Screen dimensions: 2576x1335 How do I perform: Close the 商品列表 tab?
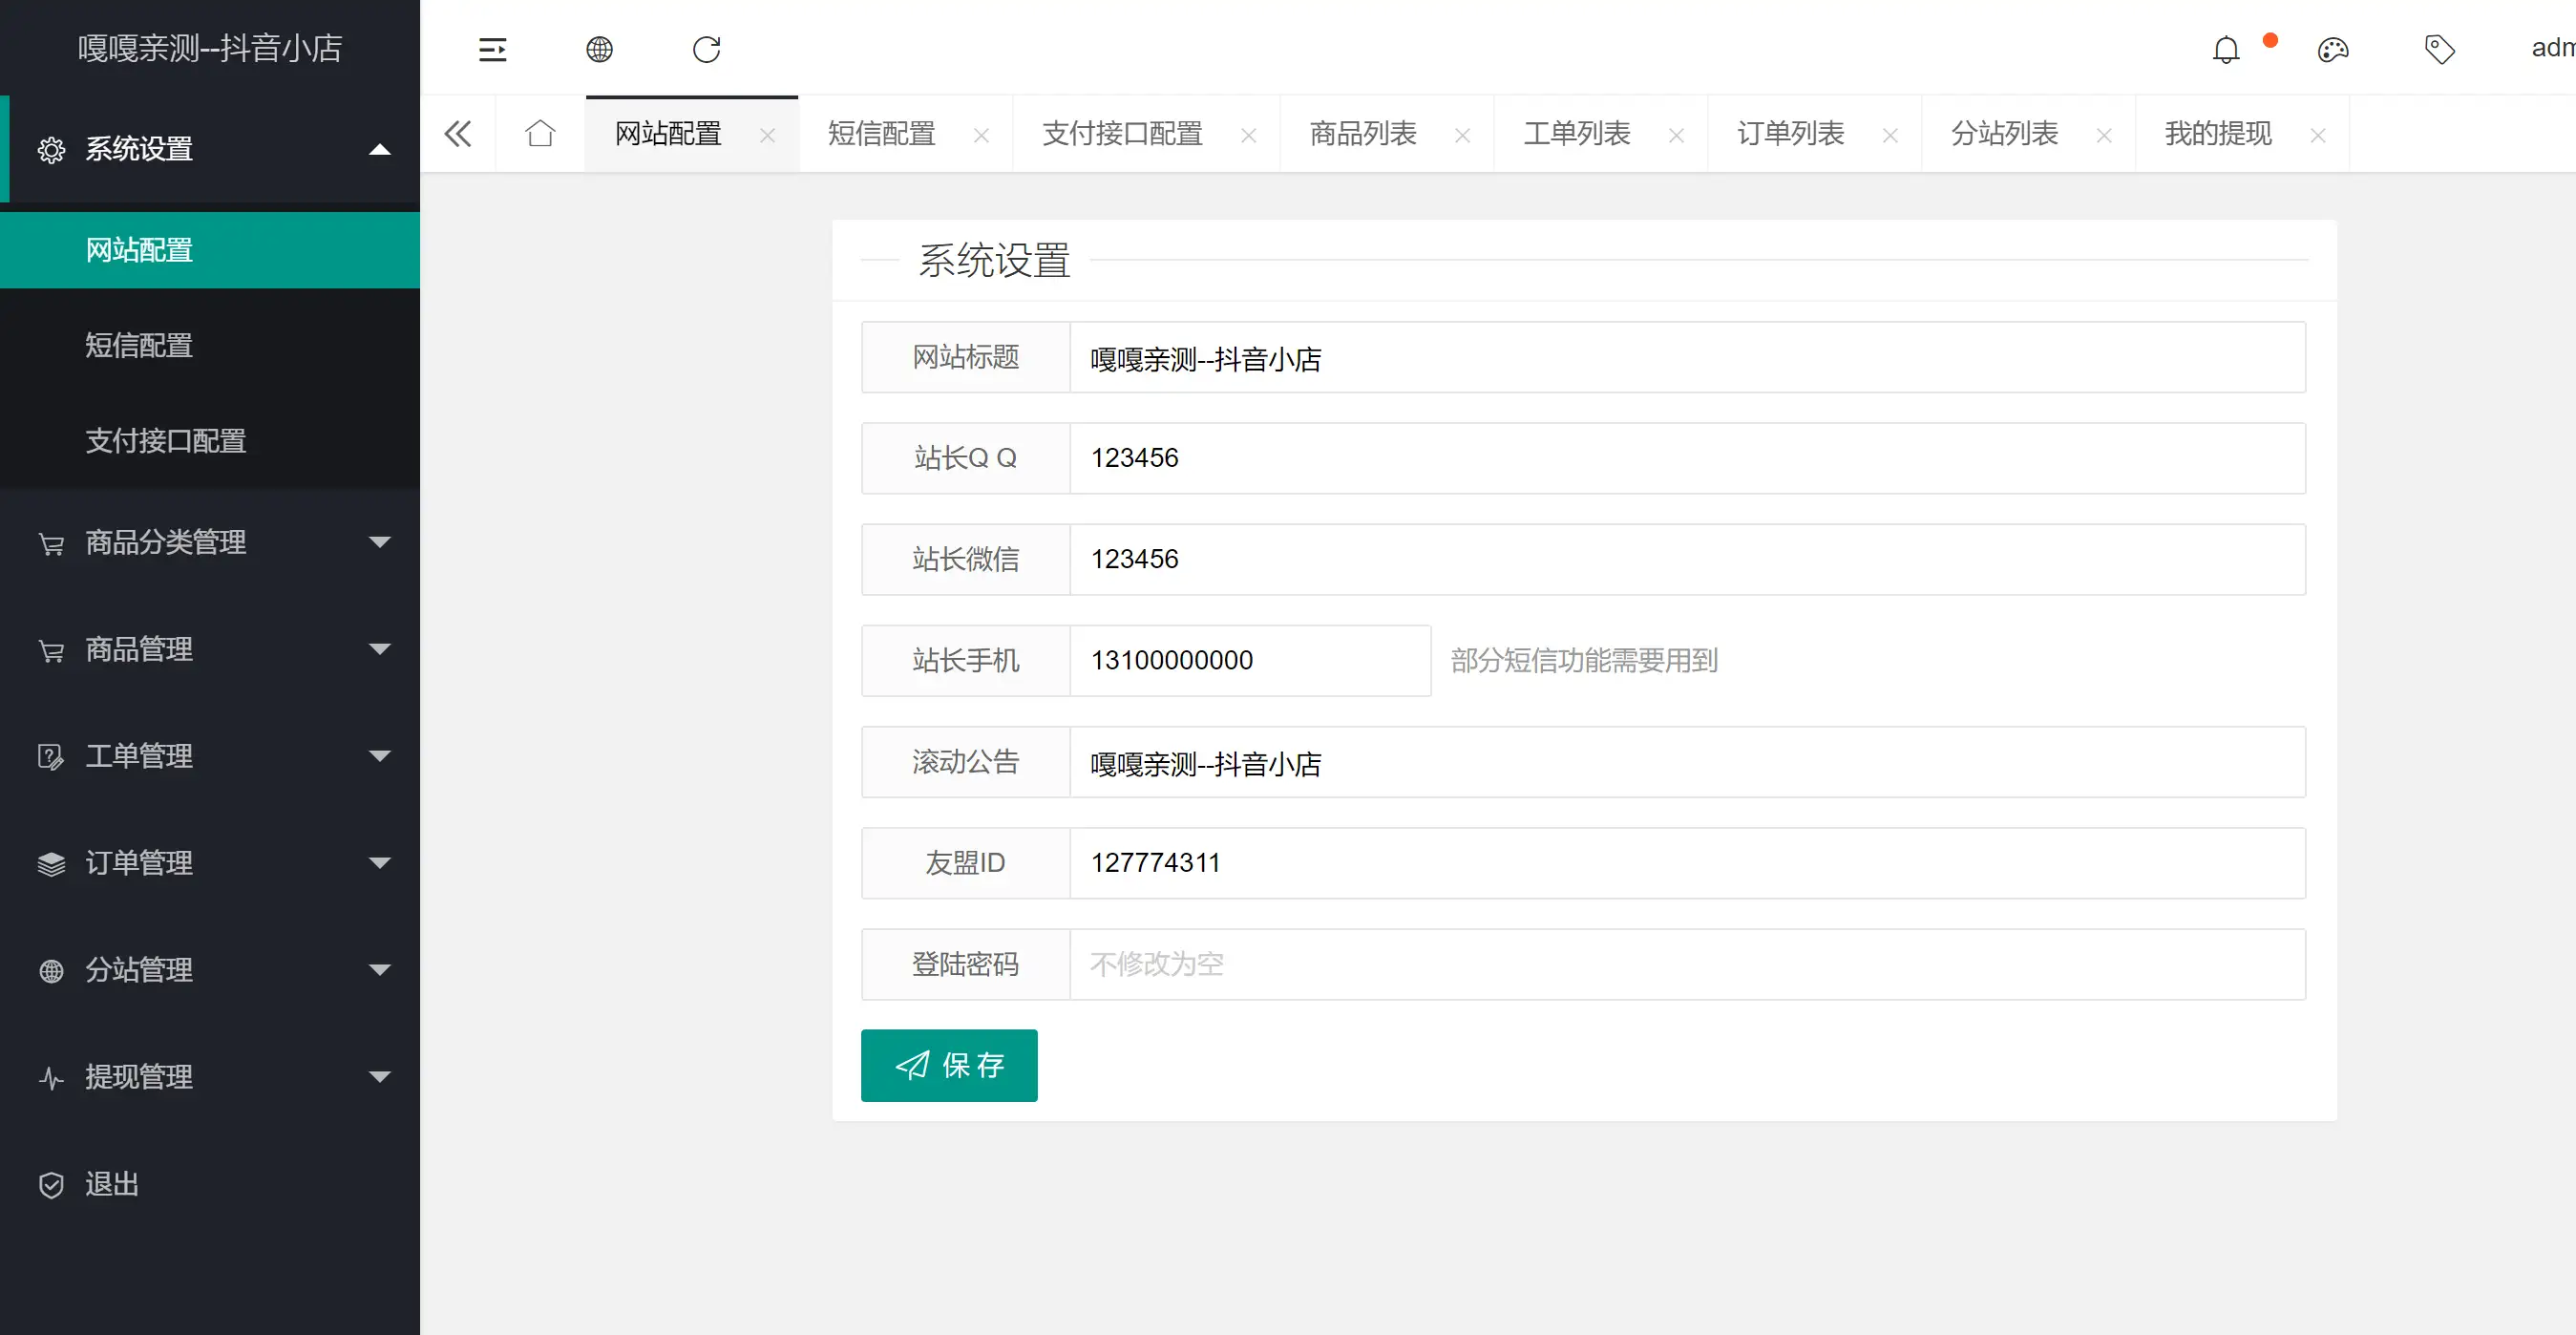[1463, 134]
